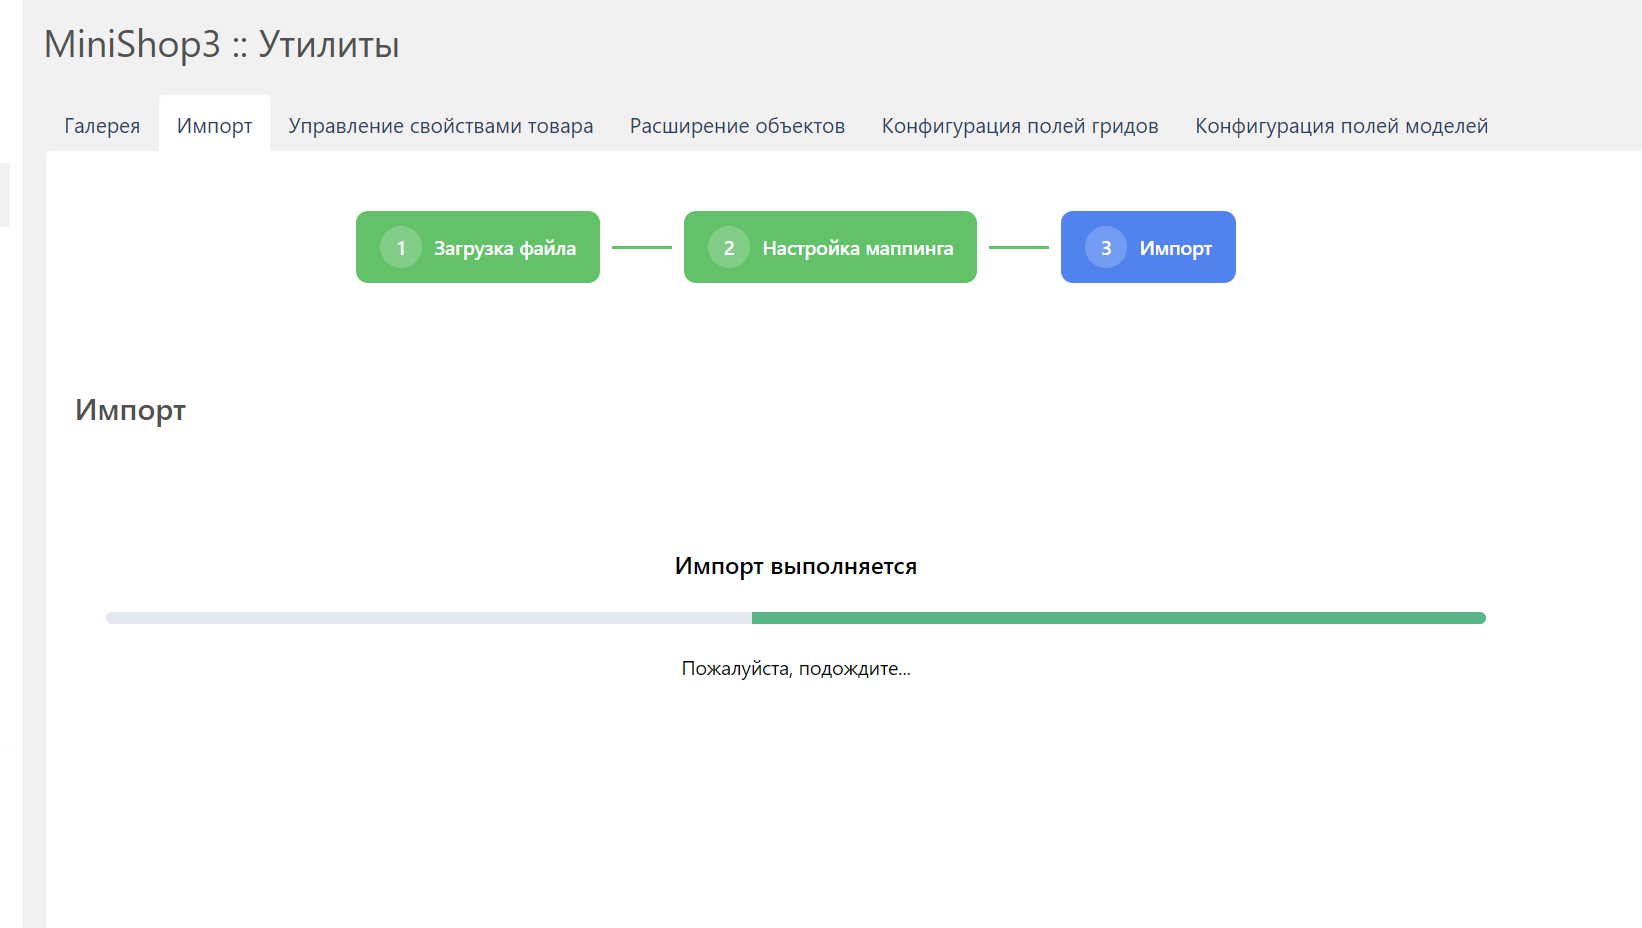Open the Расширение объектов tab
Screen dimensions: 1642x928
[737, 126]
